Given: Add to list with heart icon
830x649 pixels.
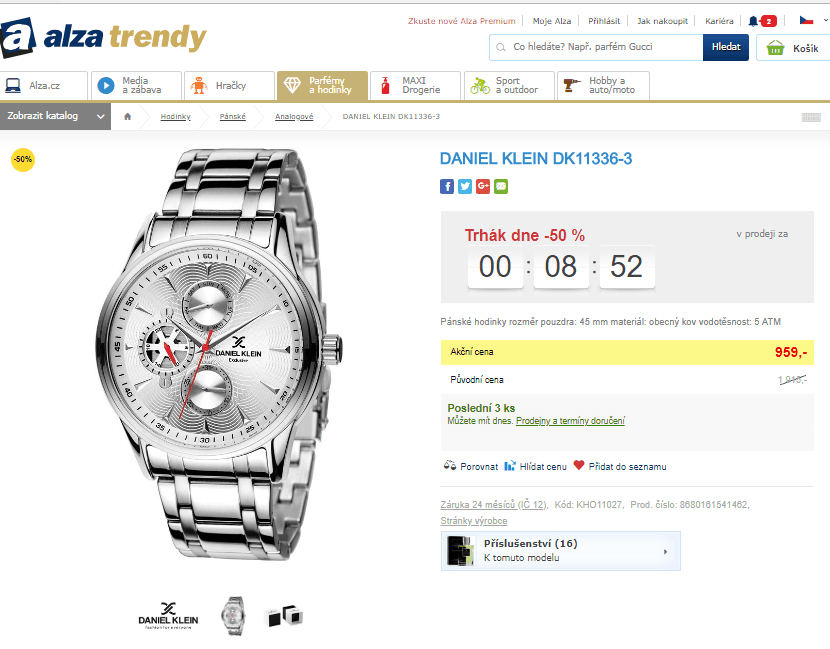Looking at the screenshot, I should tap(578, 466).
